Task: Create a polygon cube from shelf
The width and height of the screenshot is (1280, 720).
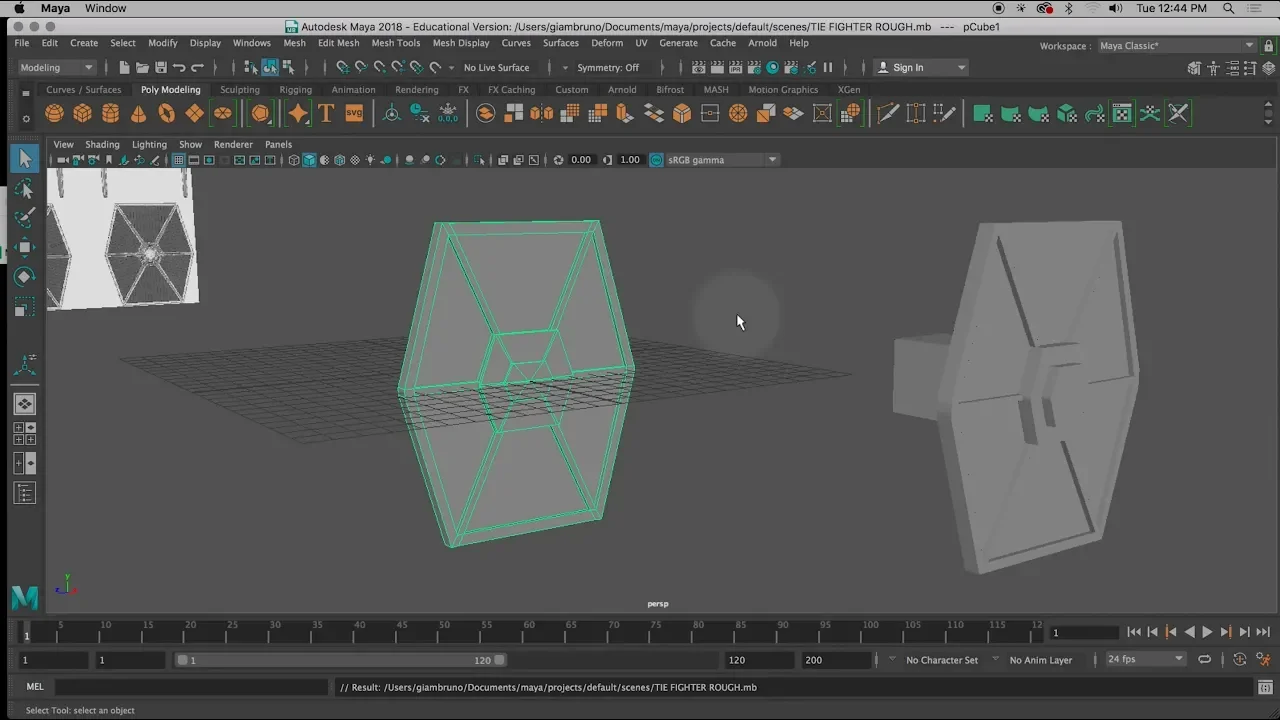Action: [x=83, y=114]
